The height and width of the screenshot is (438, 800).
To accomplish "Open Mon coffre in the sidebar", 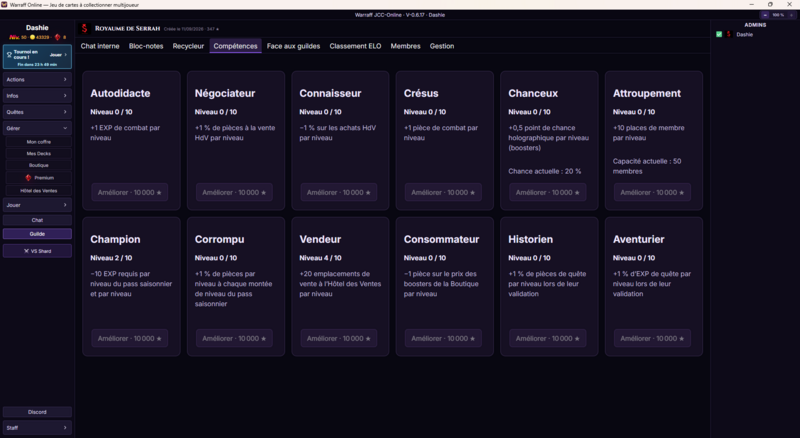I will tap(39, 142).
